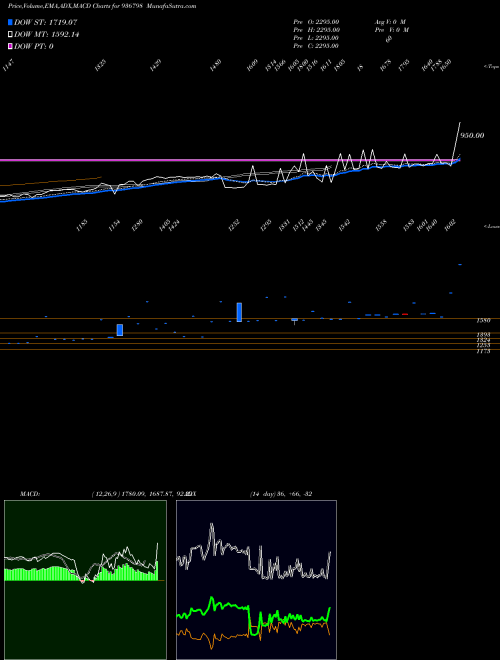Select the 'DOW ST: 1719.07' legend text
This screenshot has height=660, width=500.
[x=45, y=22]
